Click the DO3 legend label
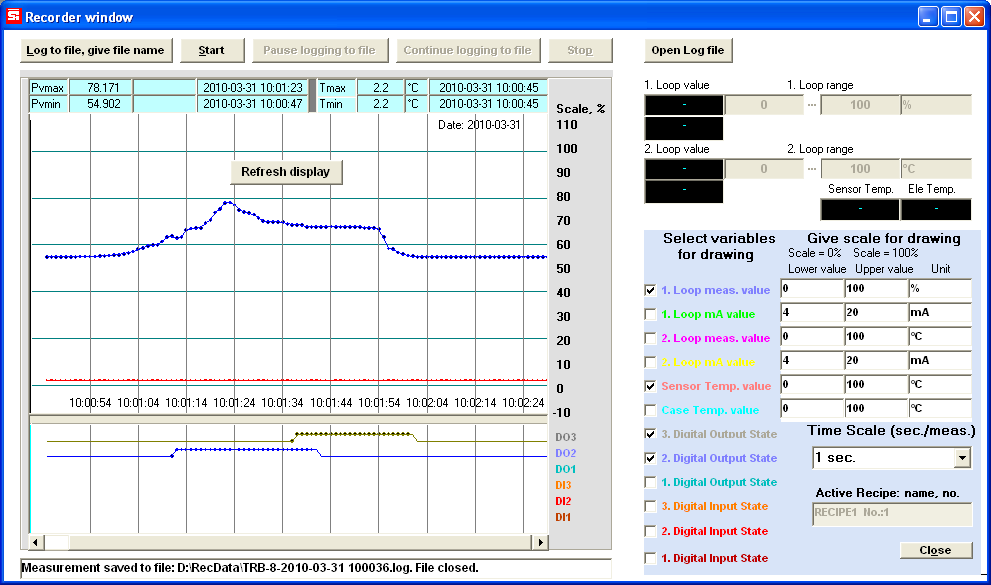 566,437
